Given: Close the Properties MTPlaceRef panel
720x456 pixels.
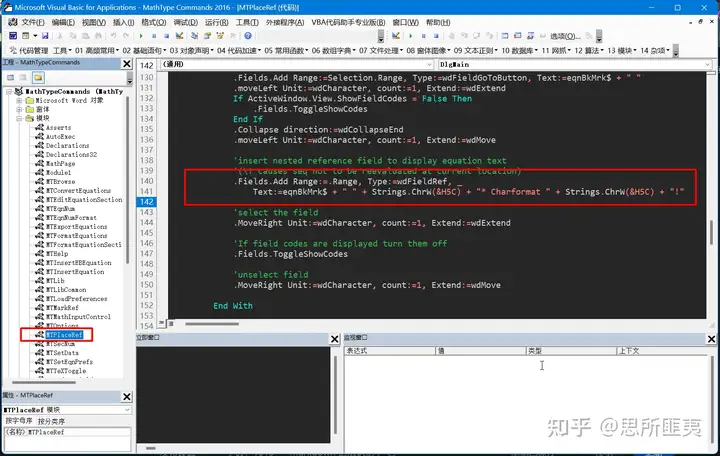Looking at the screenshot, I should 127,396.
